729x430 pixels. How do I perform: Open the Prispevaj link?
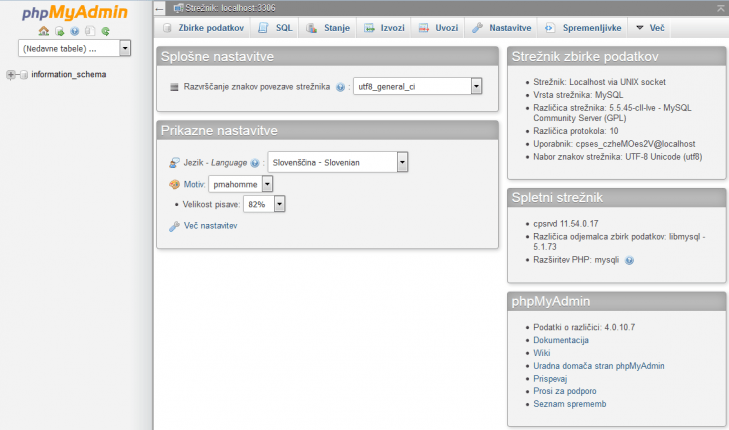(550, 379)
